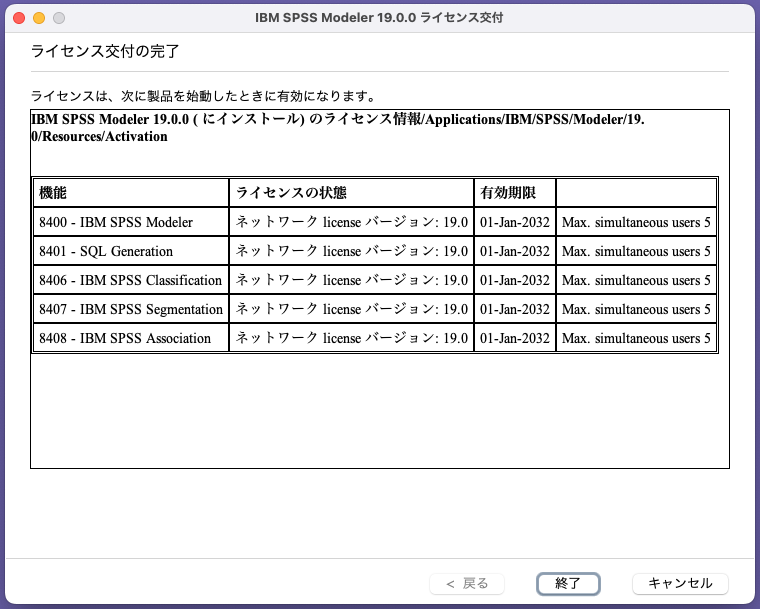Screen dimensions: 760x609
Task: Click the 有効期限 column header
Action: (x=515, y=192)
